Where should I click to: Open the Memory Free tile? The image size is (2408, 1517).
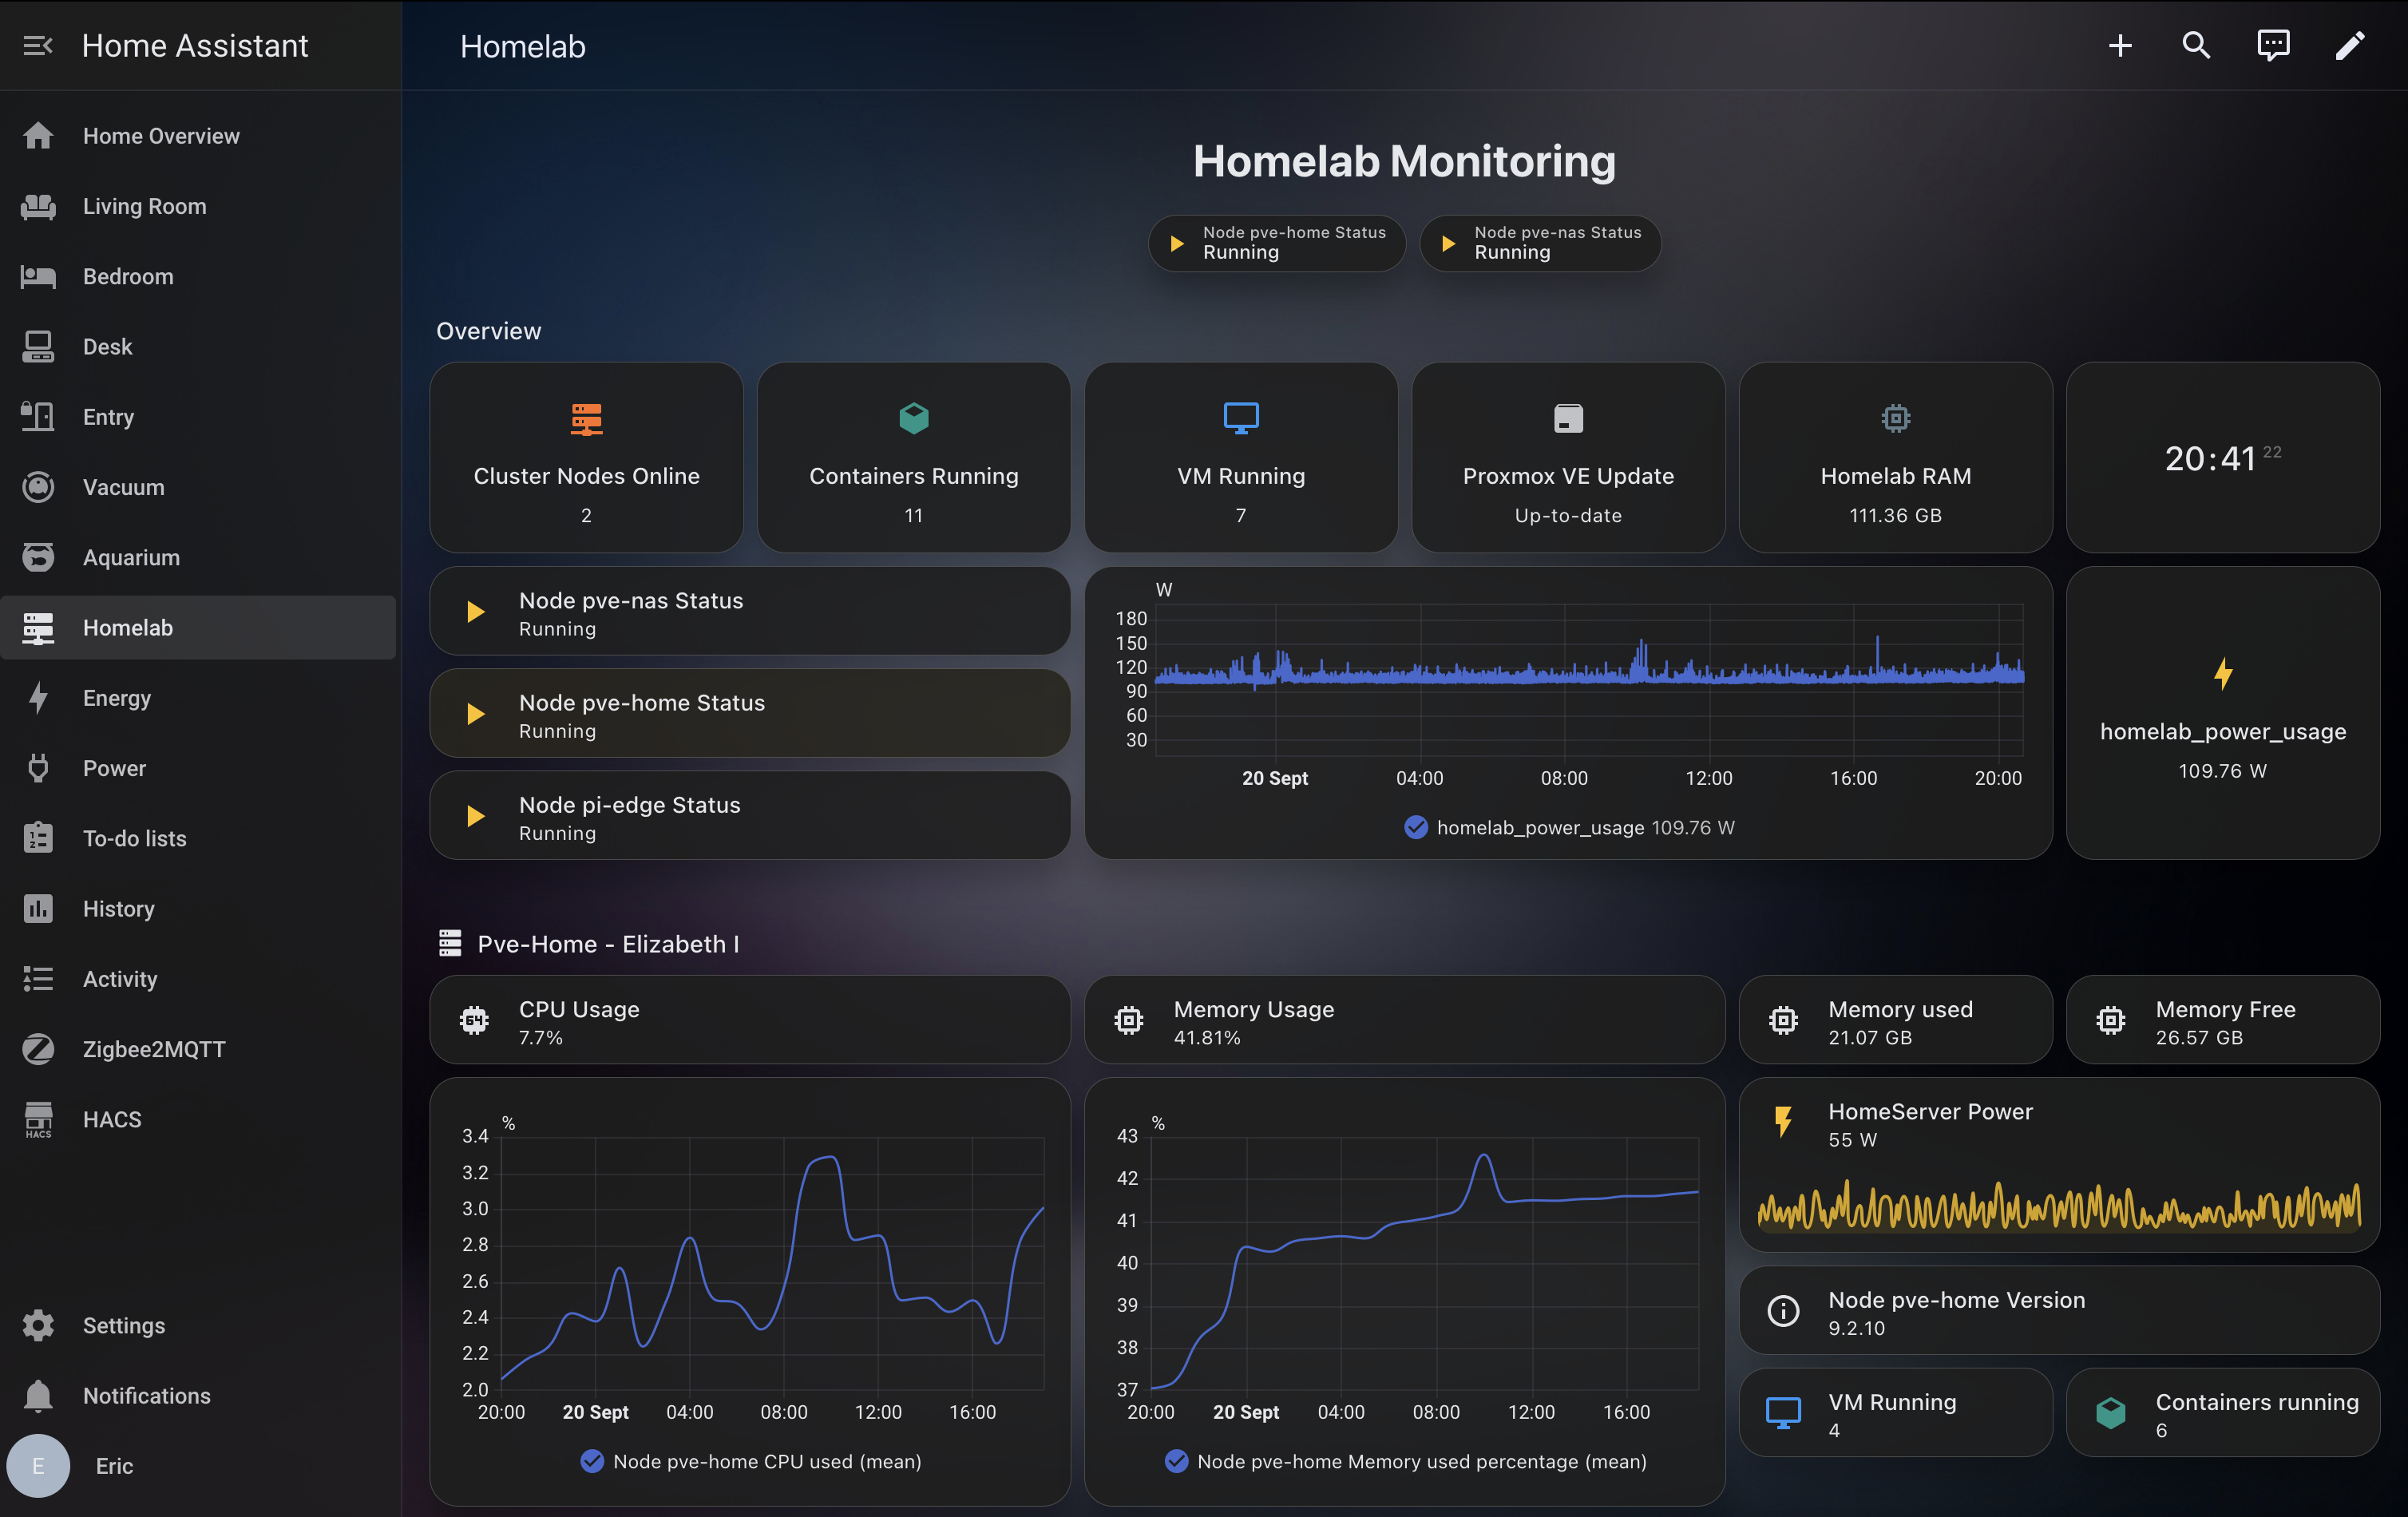point(2222,1021)
